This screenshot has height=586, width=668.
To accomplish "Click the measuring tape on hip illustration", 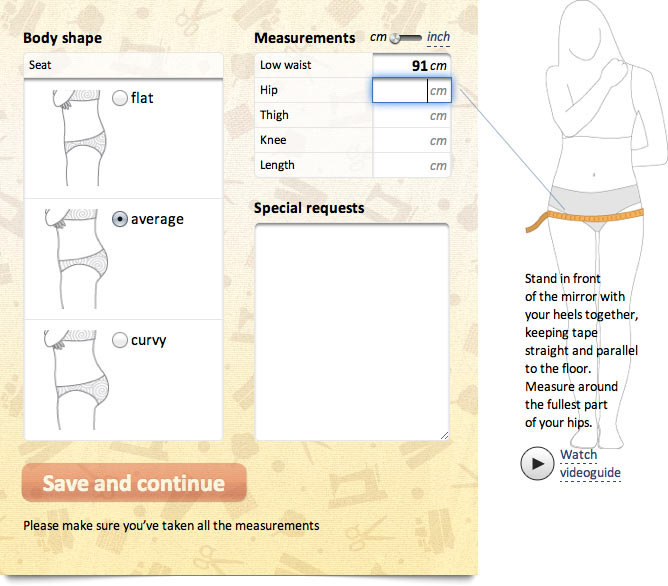I will (588, 213).
